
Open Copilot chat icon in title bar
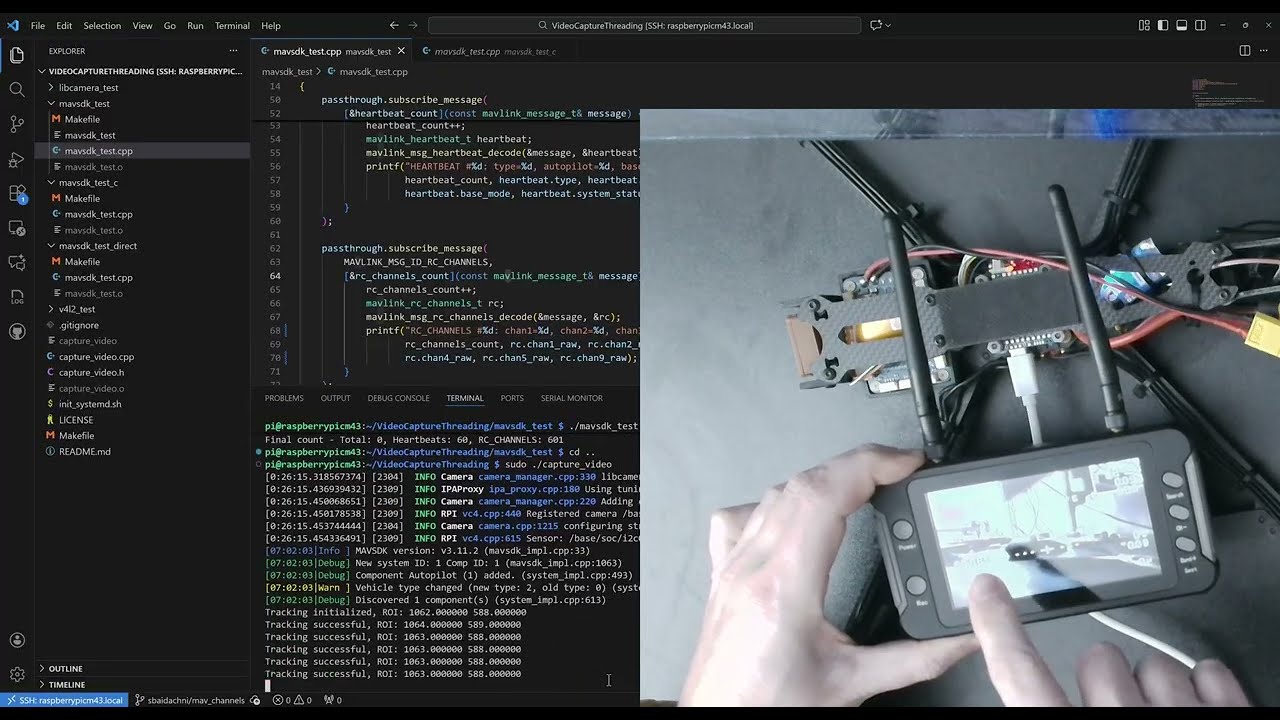tap(876, 25)
